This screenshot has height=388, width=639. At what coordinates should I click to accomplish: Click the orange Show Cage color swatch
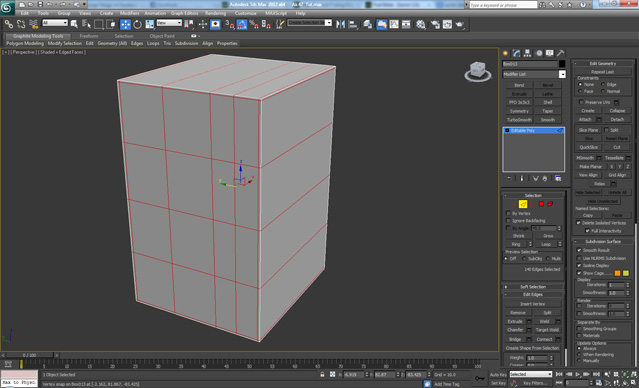point(617,273)
